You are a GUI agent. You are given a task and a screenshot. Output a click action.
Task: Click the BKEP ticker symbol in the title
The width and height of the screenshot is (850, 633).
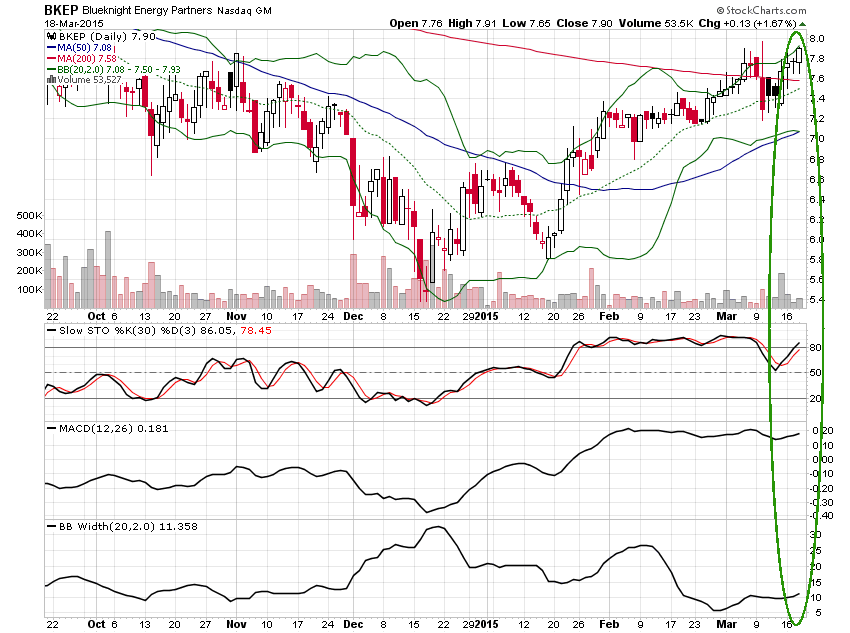[x=61, y=10]
